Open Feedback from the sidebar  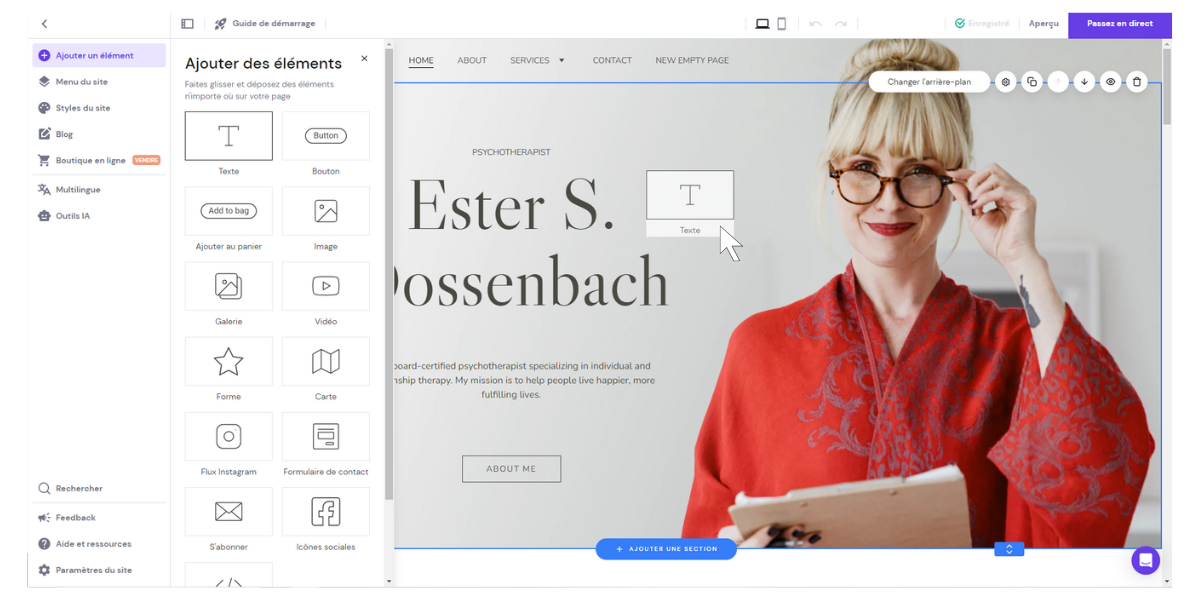[99, 518]
